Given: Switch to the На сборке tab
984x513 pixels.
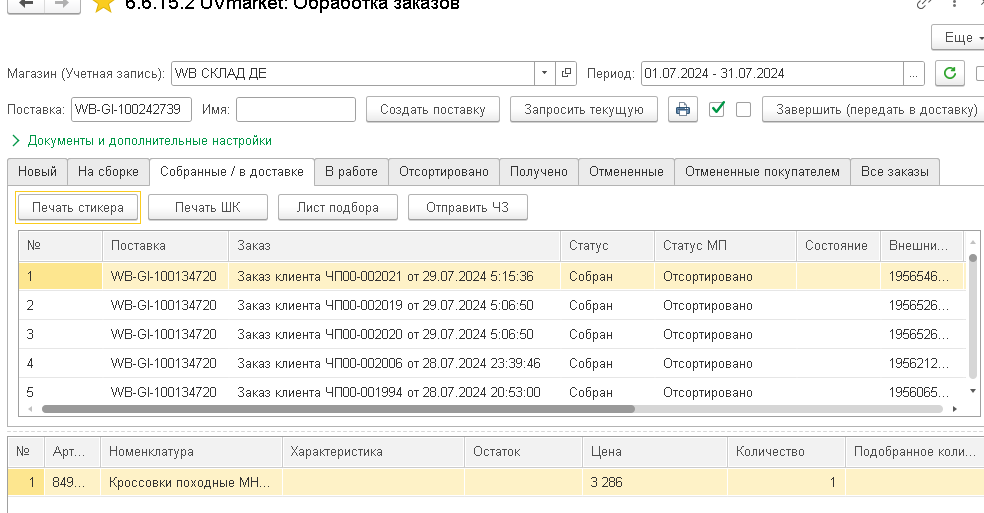Looking at the screenshot, I should (108, 171).
